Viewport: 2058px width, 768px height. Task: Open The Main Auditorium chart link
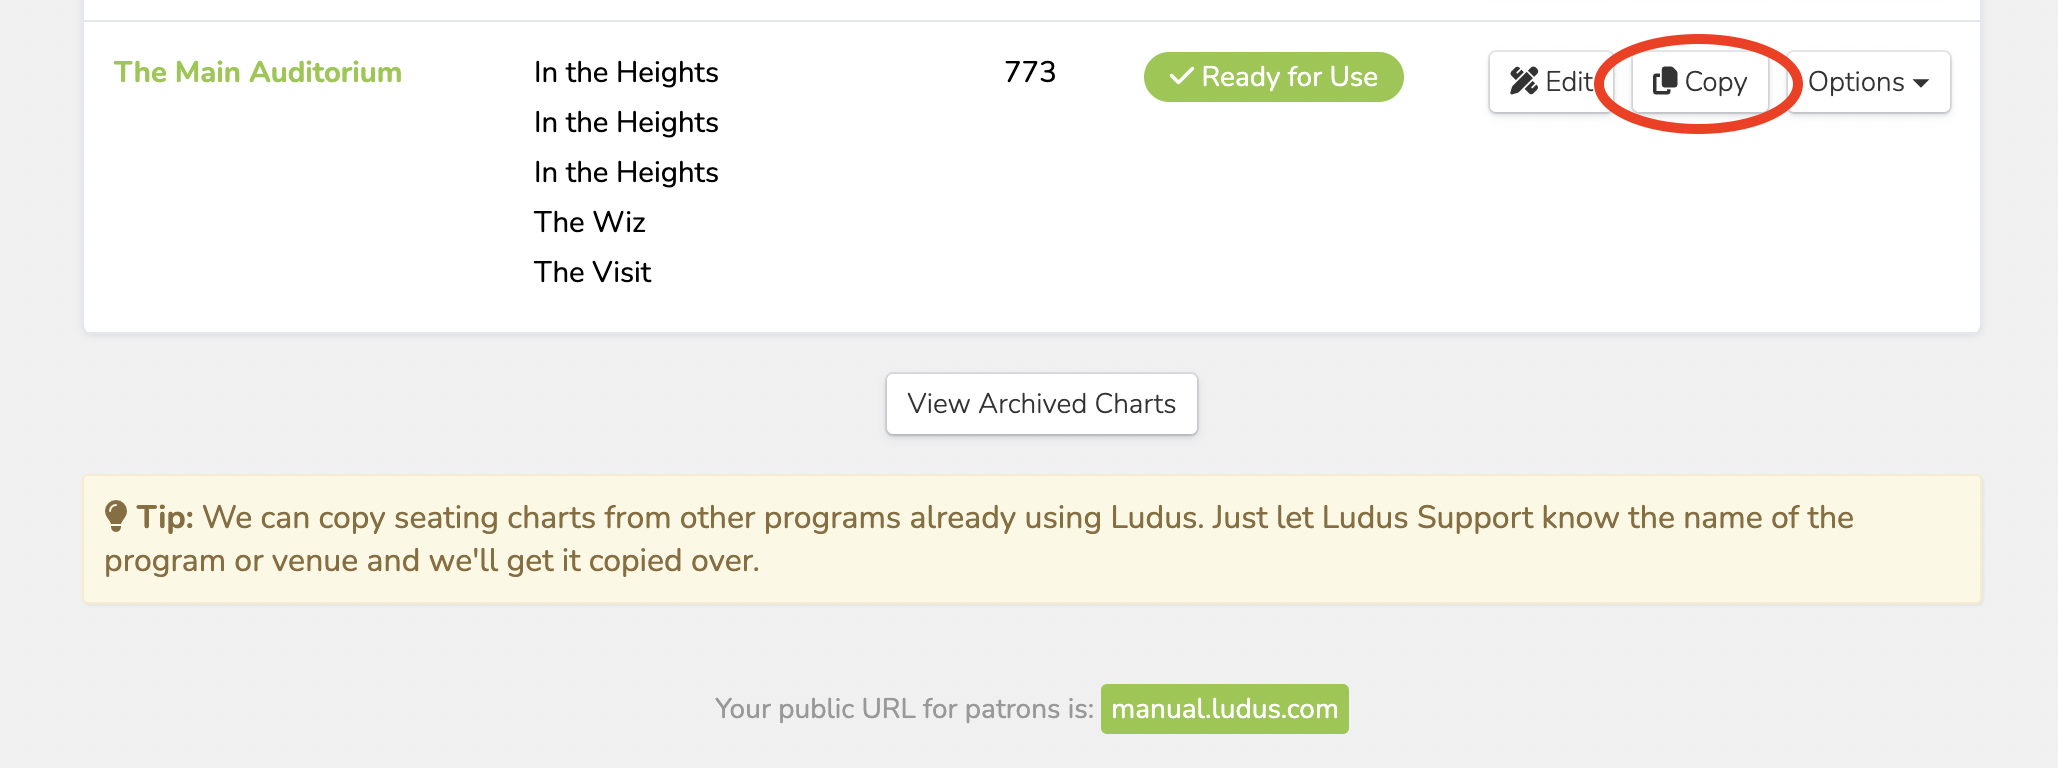pos(258,72)
